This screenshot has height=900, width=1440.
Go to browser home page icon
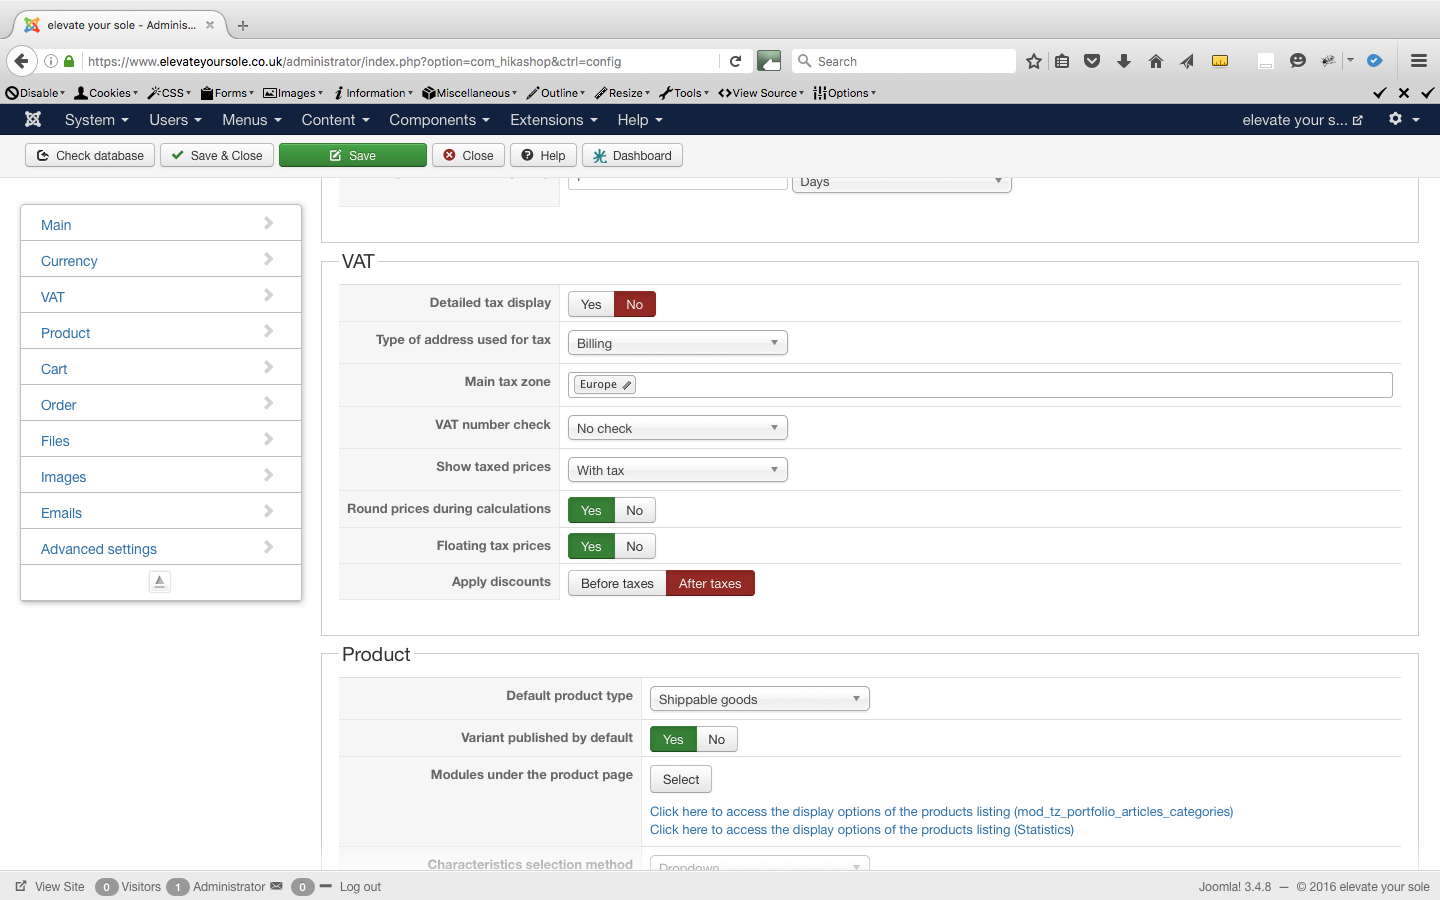point(1156,61)
